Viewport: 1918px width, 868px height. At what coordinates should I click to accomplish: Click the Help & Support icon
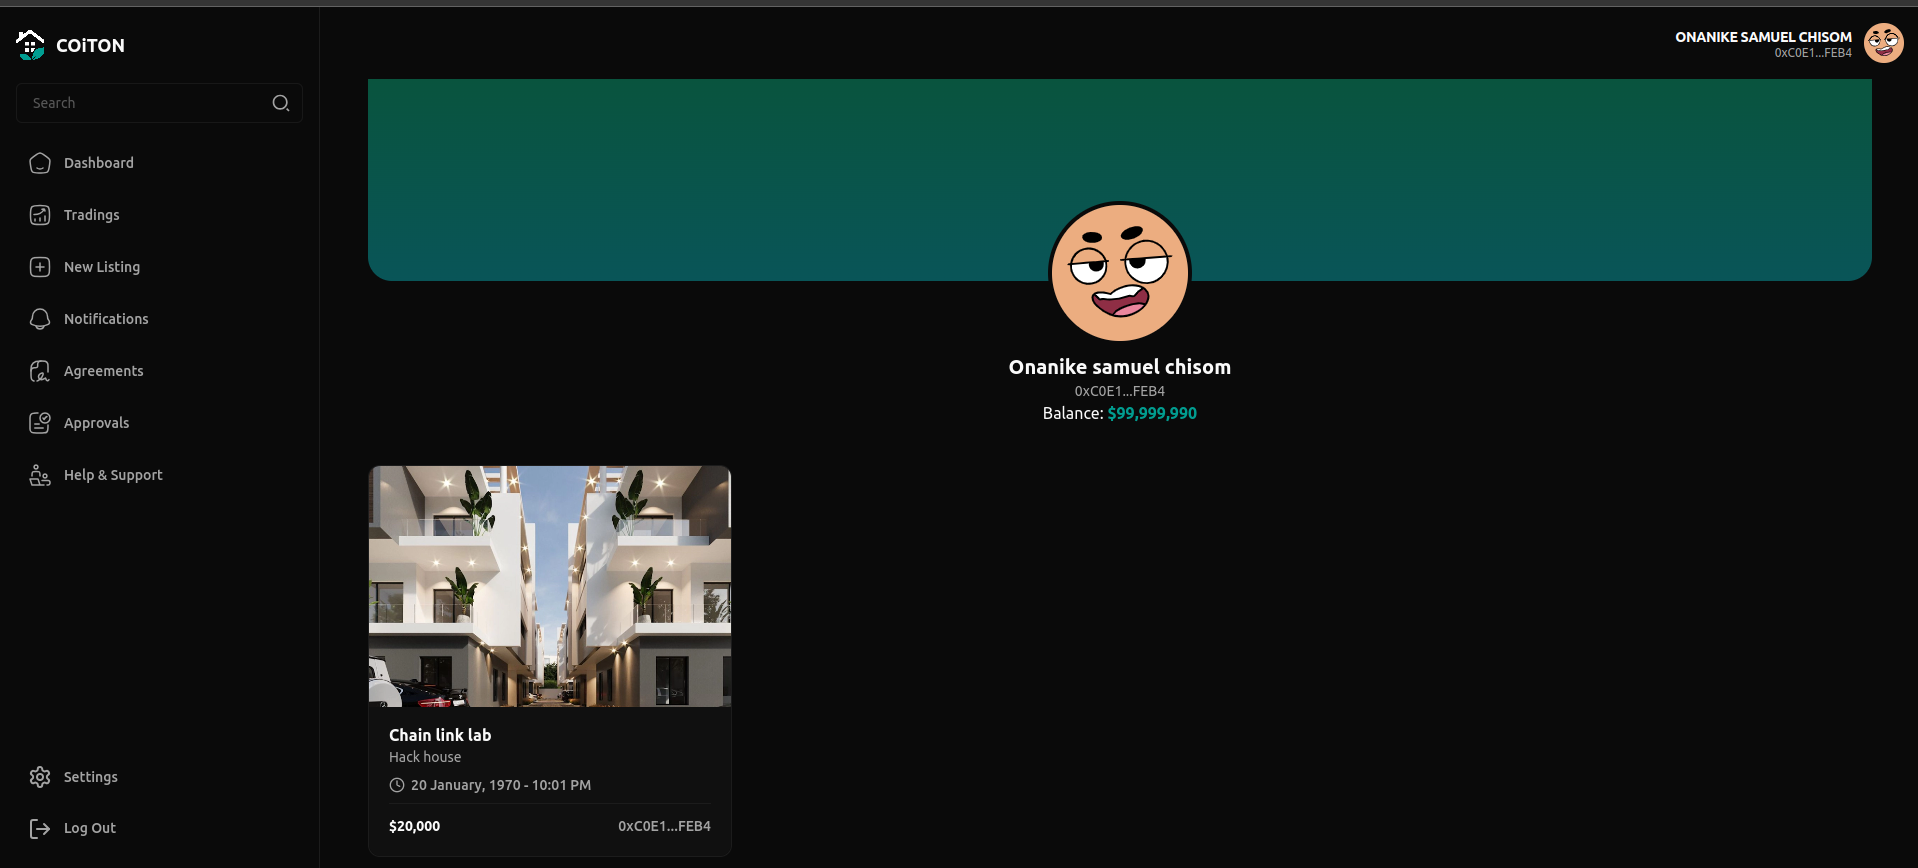40,475
